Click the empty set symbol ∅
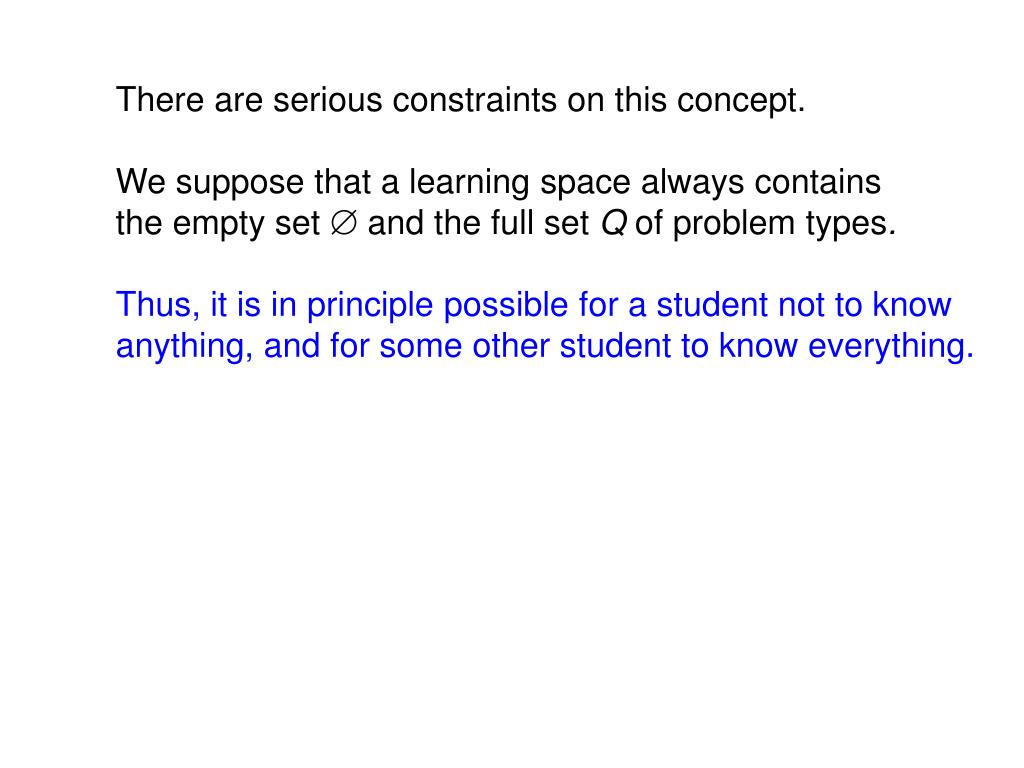1024x768 pixels. 344,223
